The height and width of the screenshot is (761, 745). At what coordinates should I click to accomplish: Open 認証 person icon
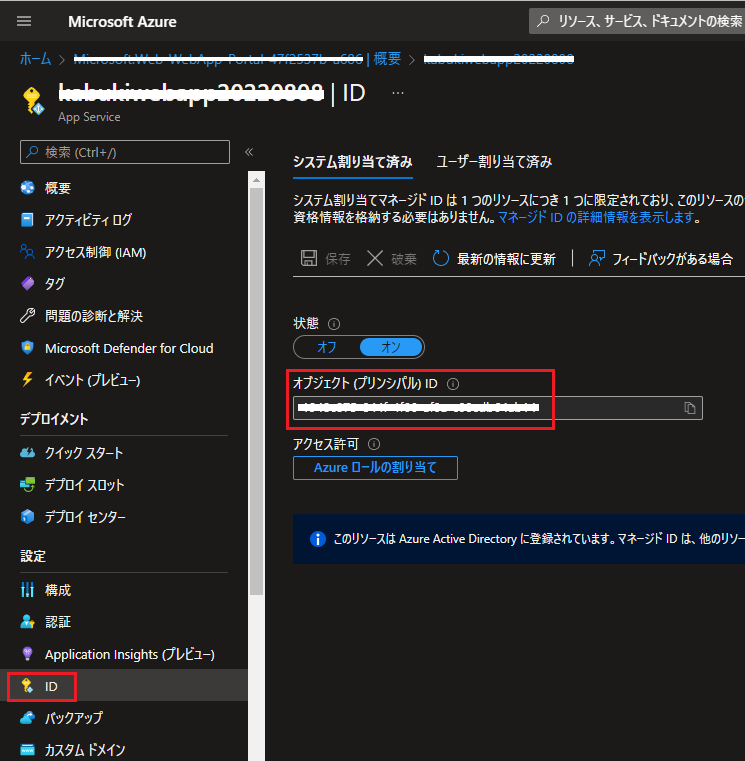(28, 622)
